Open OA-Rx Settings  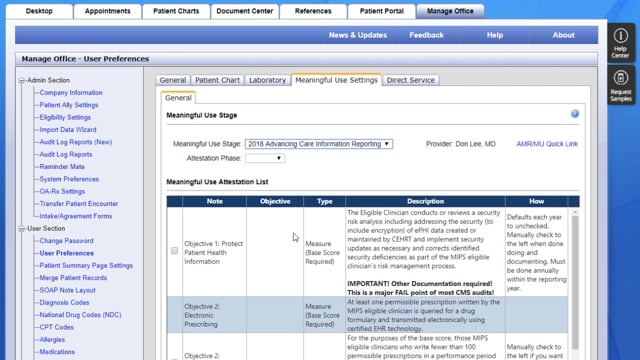(62, 191)
